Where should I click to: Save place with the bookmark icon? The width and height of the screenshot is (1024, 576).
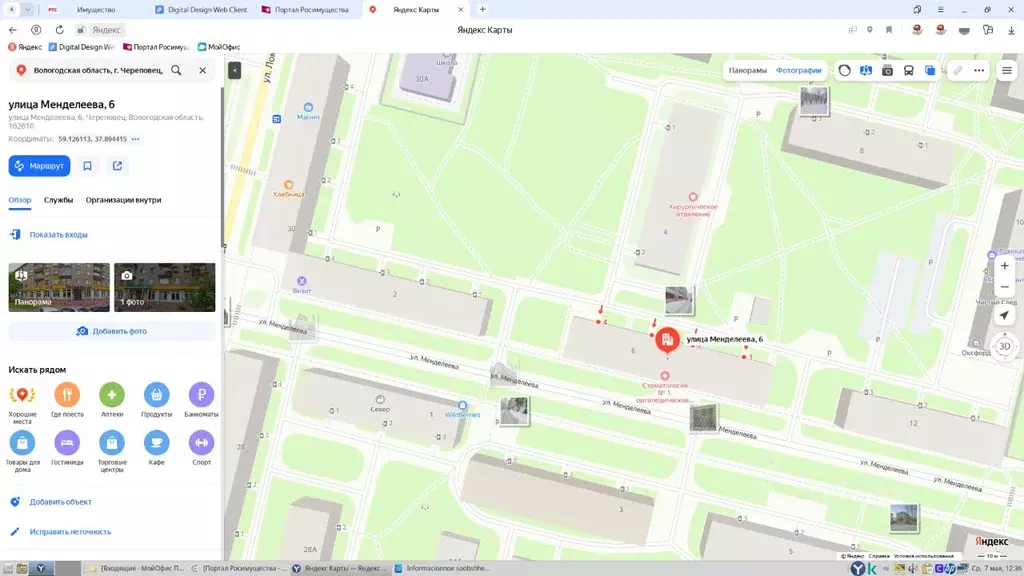pyautogui.click(x=88, y=166)
